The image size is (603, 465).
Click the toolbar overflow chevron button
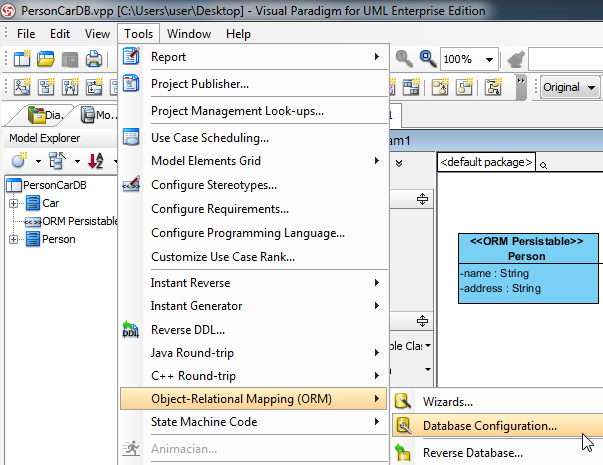pyautogui.click(x=521, y=87)
